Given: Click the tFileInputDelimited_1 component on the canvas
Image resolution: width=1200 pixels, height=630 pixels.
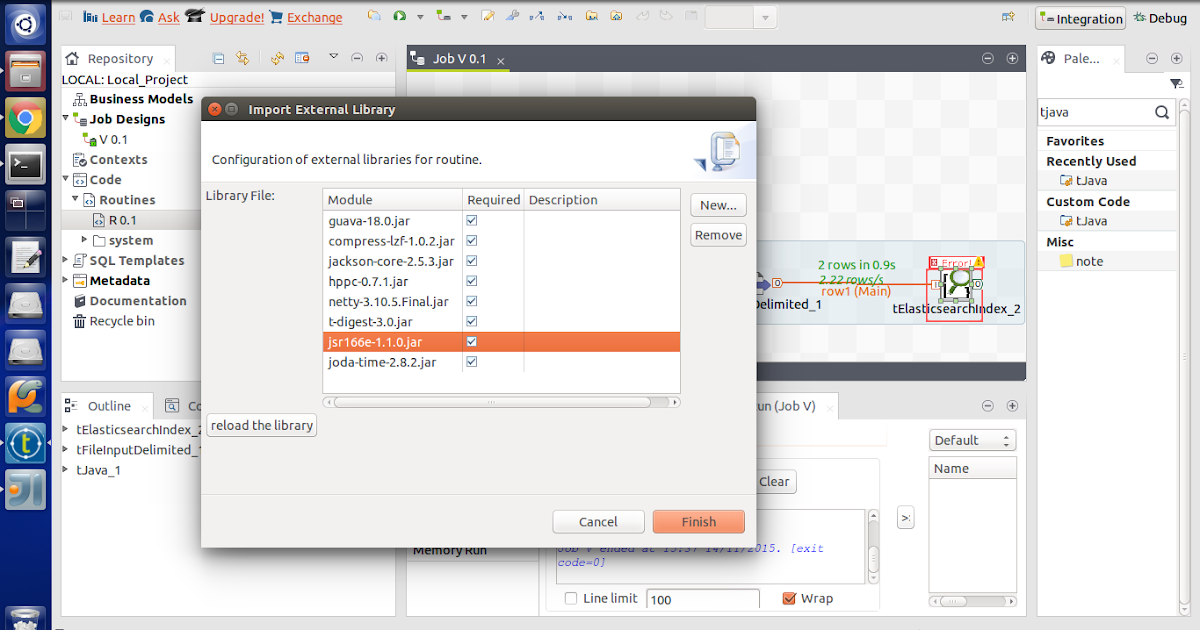Looking at the screenshot, I should click(x=764, y=284).
